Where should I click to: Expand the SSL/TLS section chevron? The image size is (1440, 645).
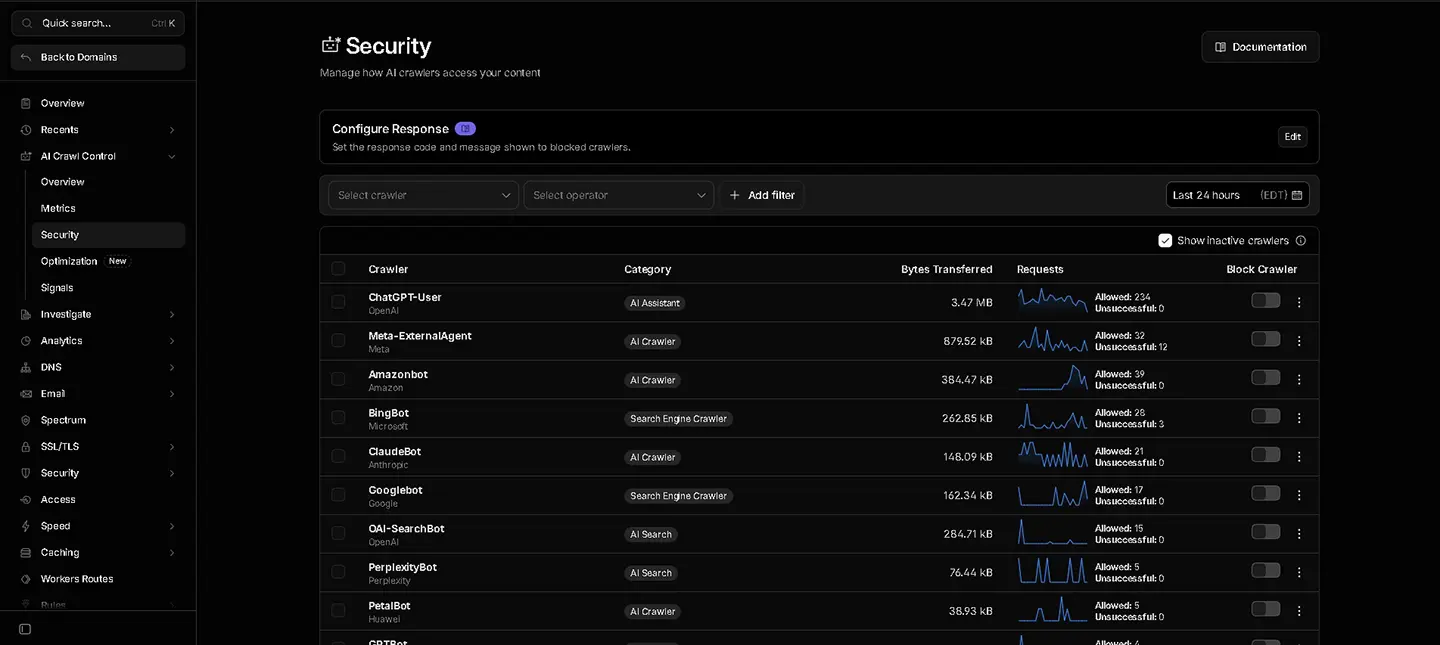[172, 447]
